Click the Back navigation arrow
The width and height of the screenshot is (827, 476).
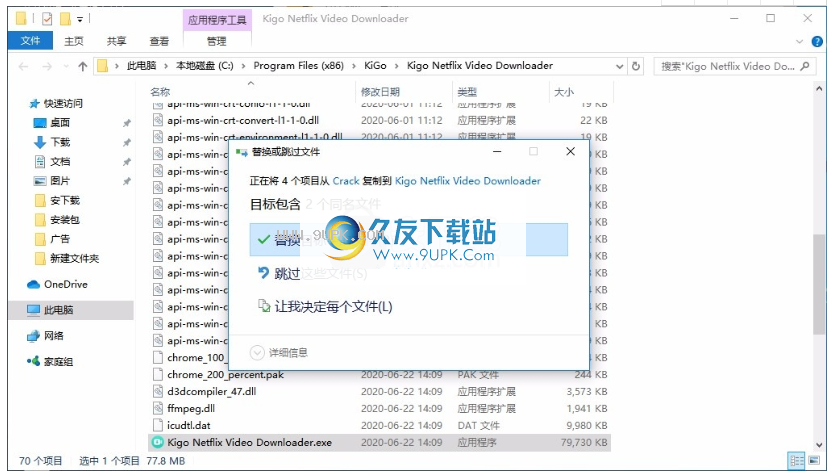23,66
